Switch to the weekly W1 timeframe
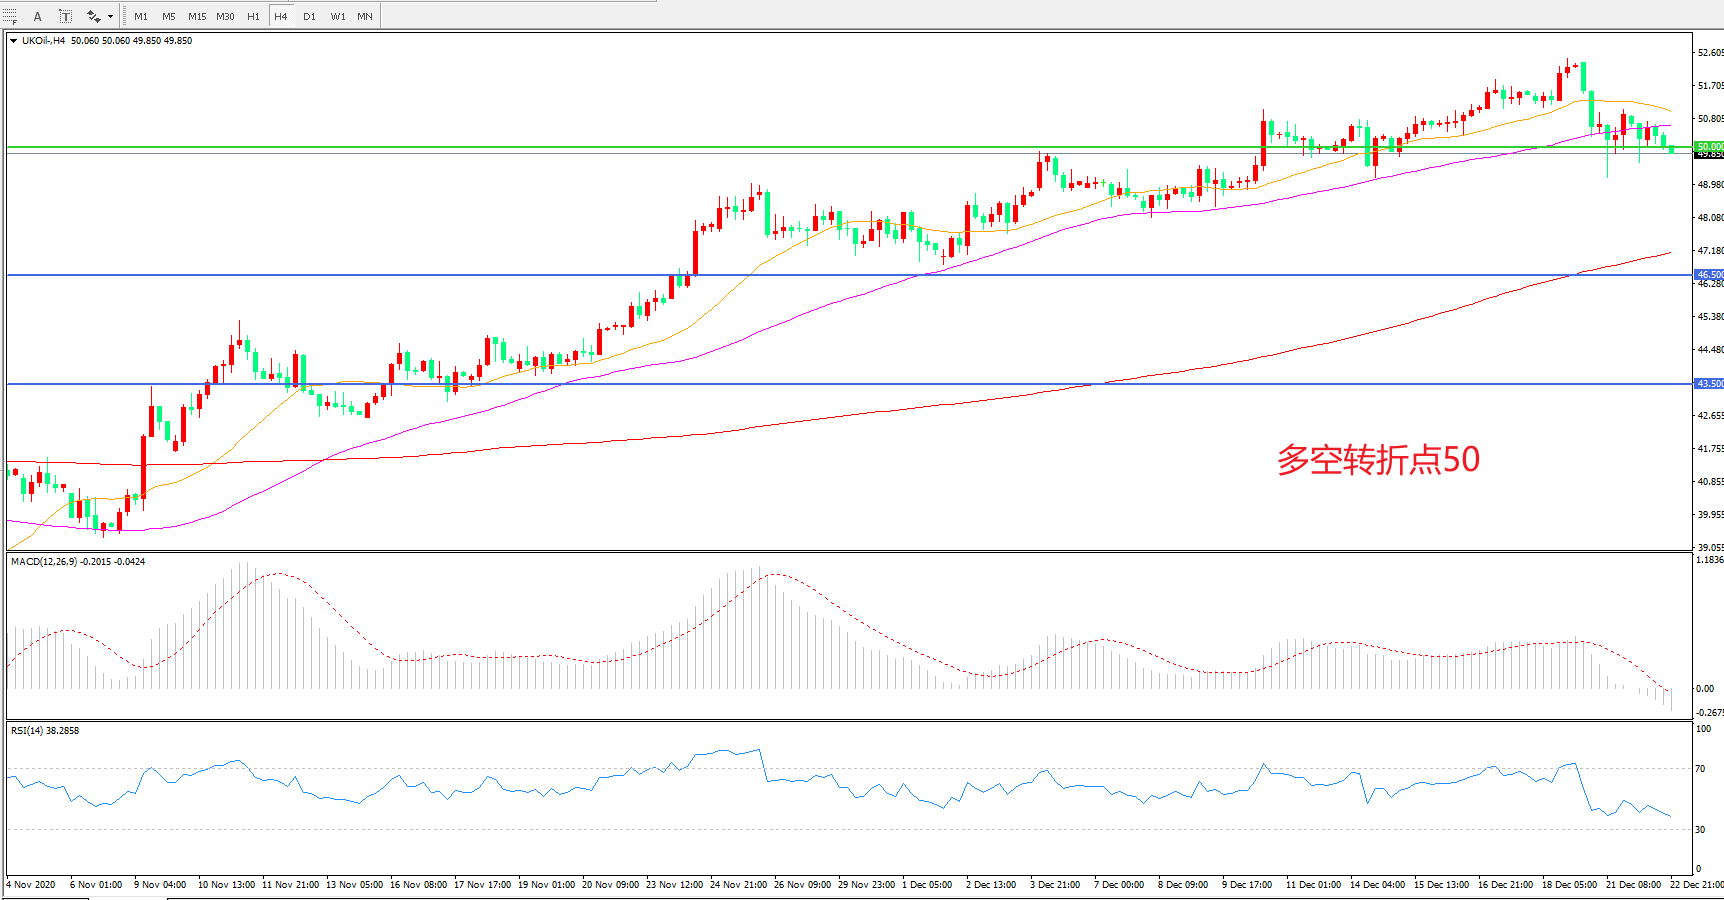The height and width of the screenshot is (900, 1724). pyautogui.click(x=338, y=16)
